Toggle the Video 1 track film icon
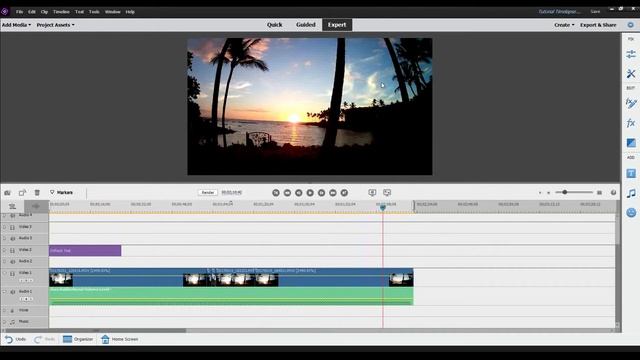The width and height of the screenshot is (640, 360). coord(12,273)
